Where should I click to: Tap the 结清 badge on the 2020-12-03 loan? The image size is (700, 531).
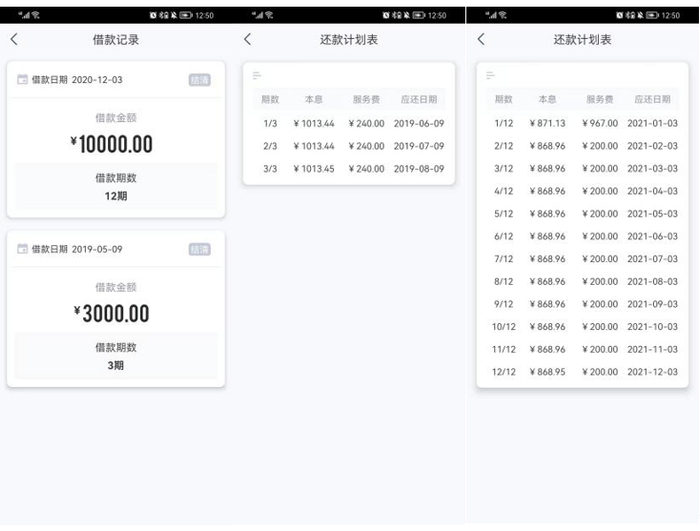pos(200,80)
